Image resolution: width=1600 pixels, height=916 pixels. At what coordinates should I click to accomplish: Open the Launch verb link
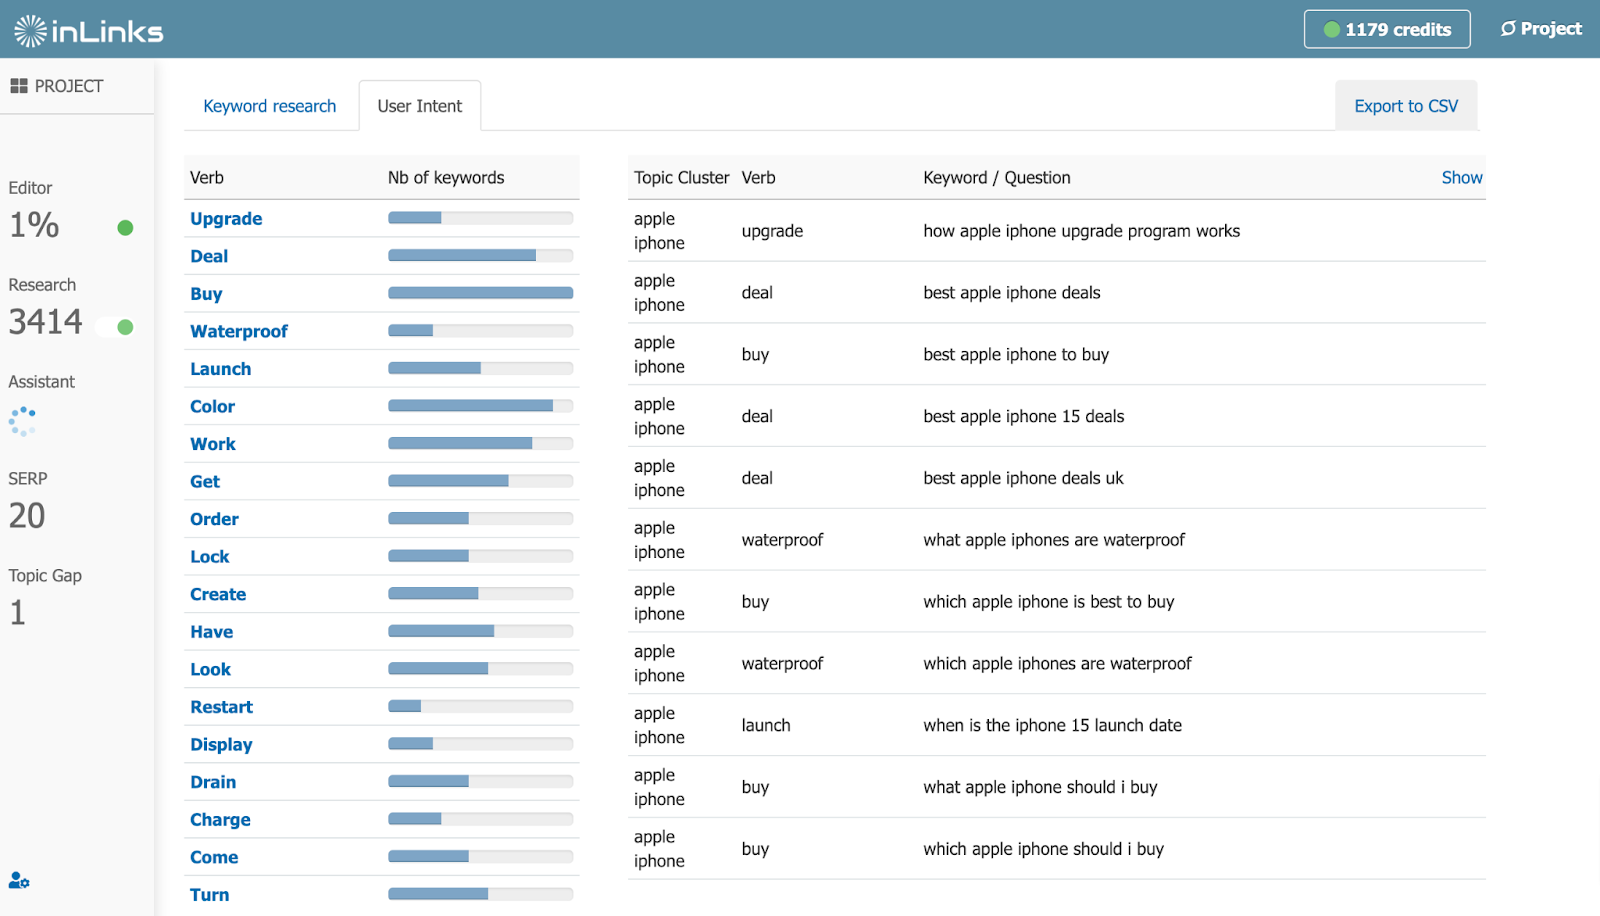coord(221,369)
